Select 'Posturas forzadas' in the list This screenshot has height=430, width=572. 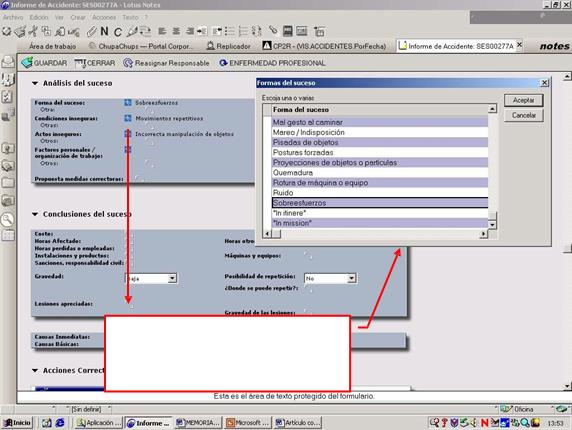click(x=380, y=152)
